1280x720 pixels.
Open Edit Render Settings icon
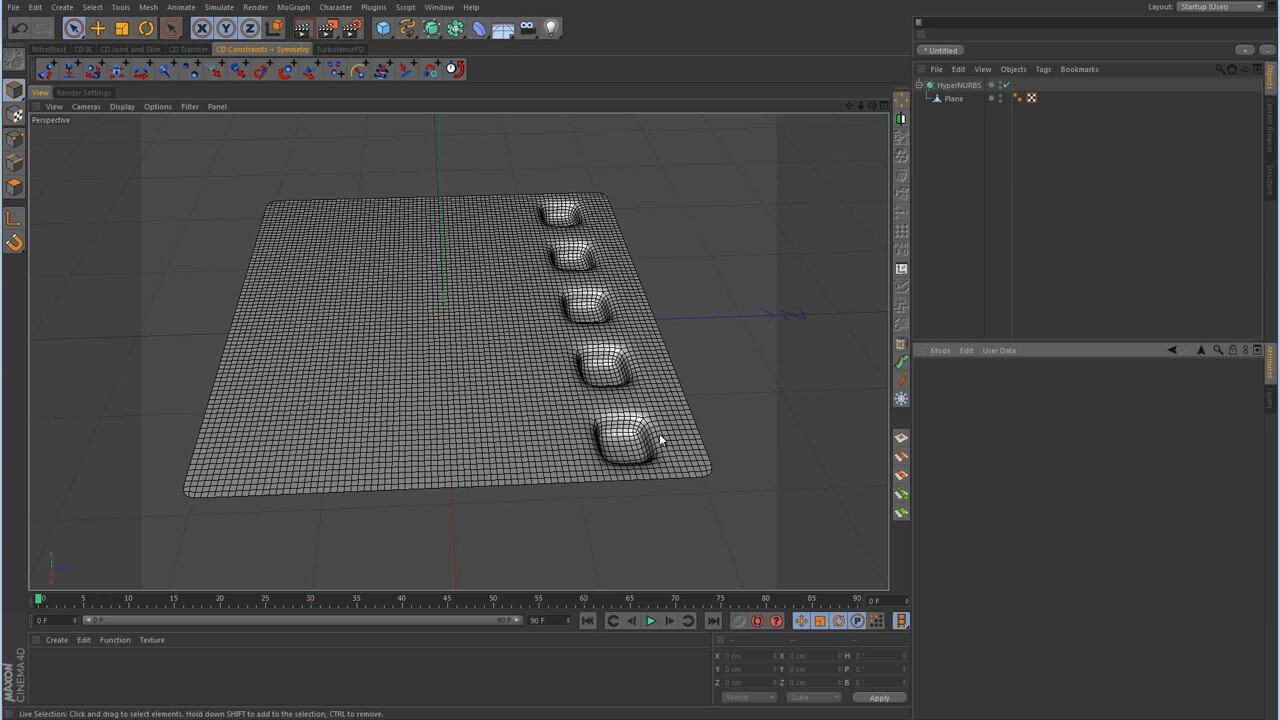pyautogui.click(x=351, y=28)
